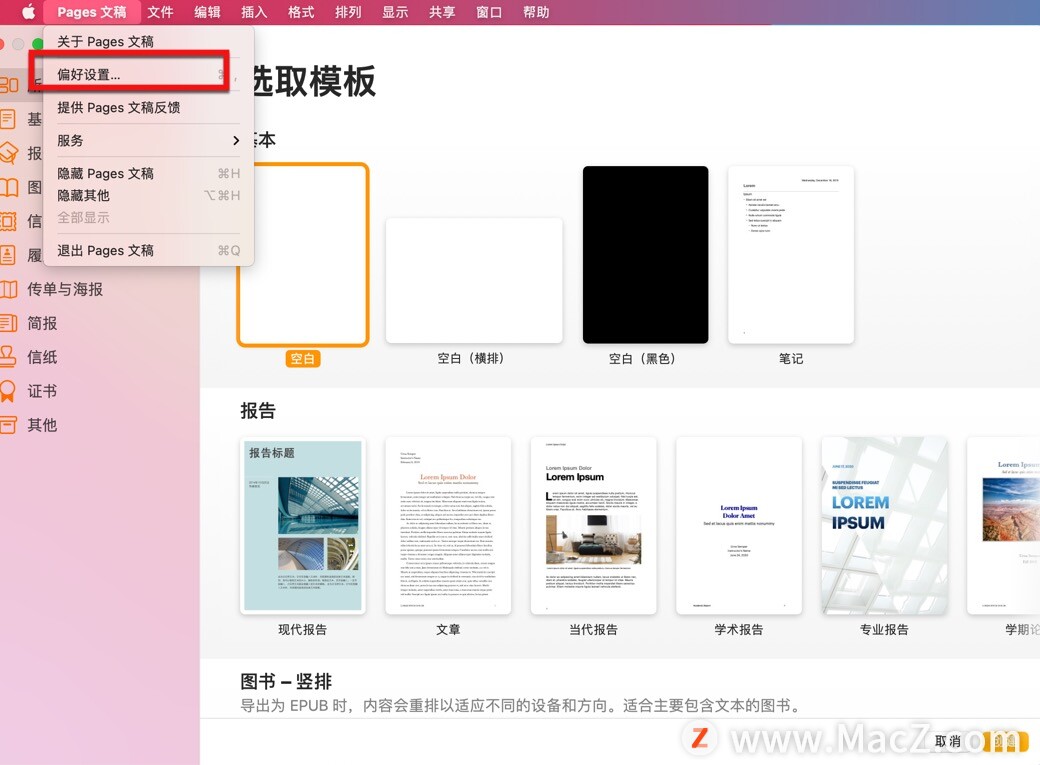Open the 插入 menu
1040x765 pixels.
click(254, 12)
